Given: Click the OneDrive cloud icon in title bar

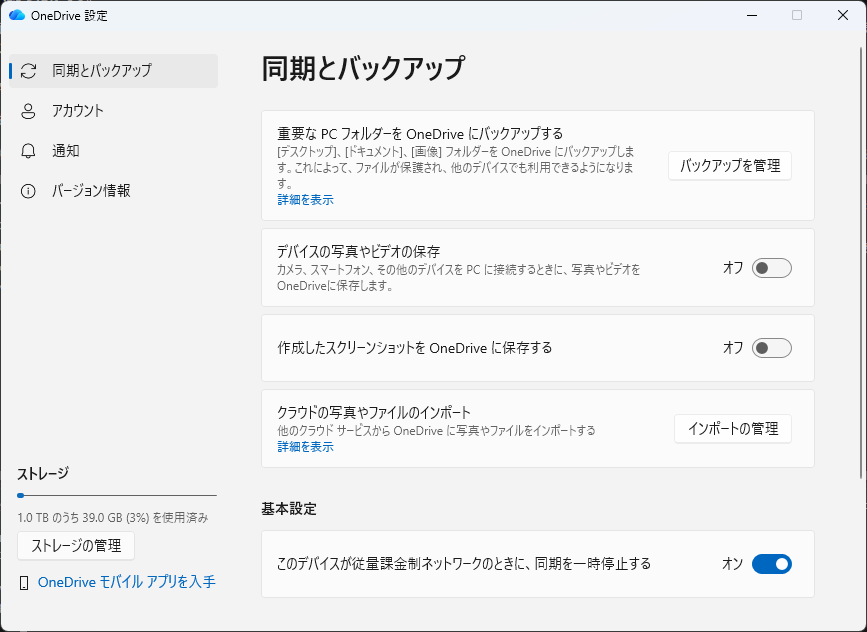Looking at the screenshot, I should pyautogui.click(x=17, y=15).
